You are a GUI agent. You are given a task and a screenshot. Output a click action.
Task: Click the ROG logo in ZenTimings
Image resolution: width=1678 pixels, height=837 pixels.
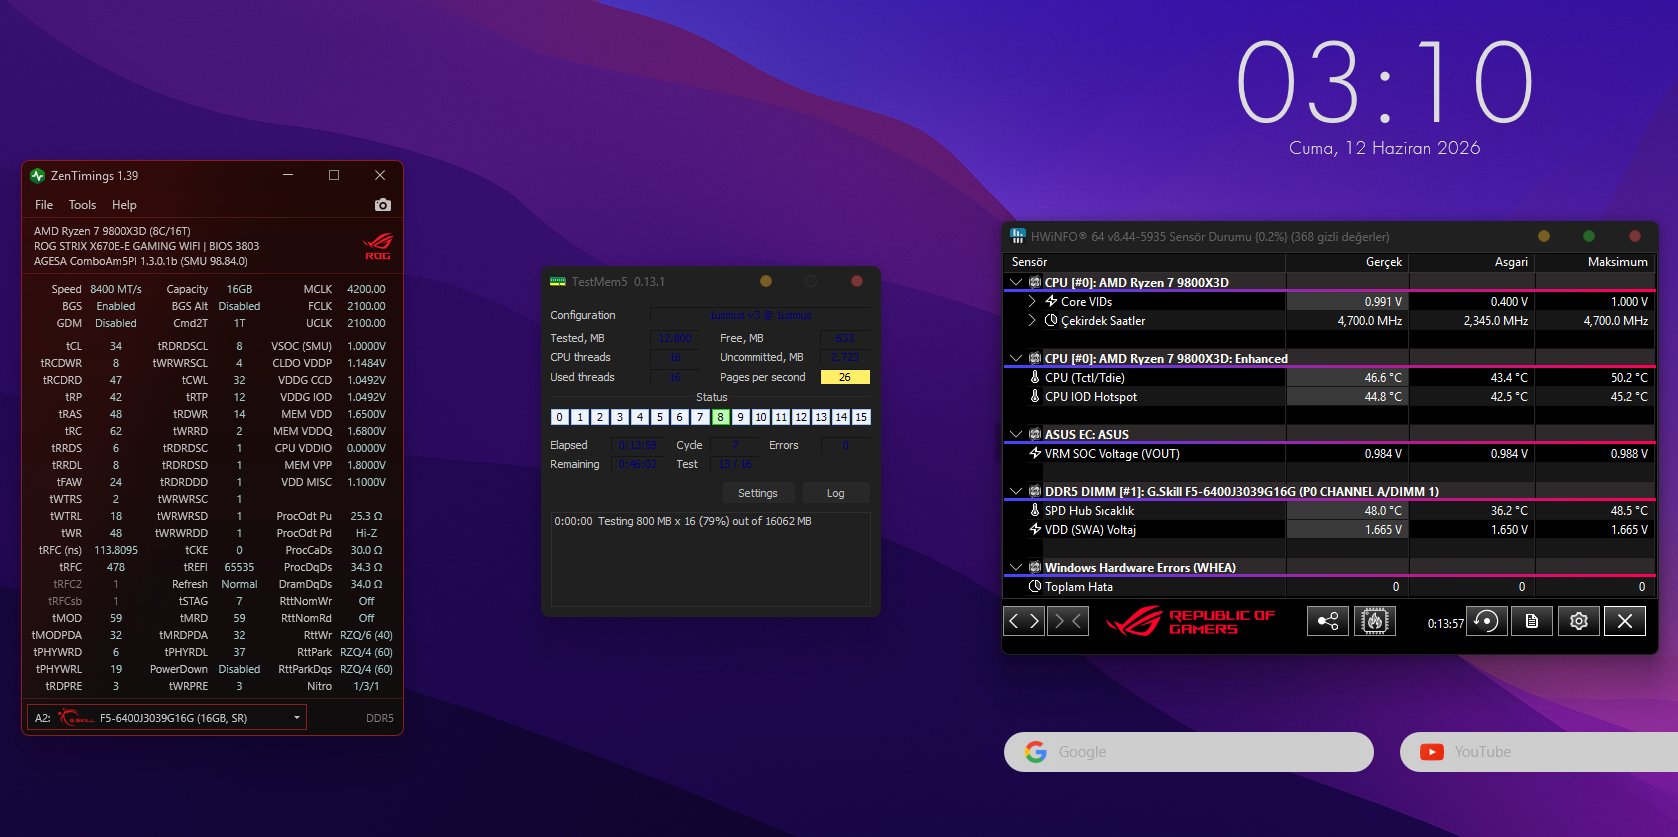378,246
